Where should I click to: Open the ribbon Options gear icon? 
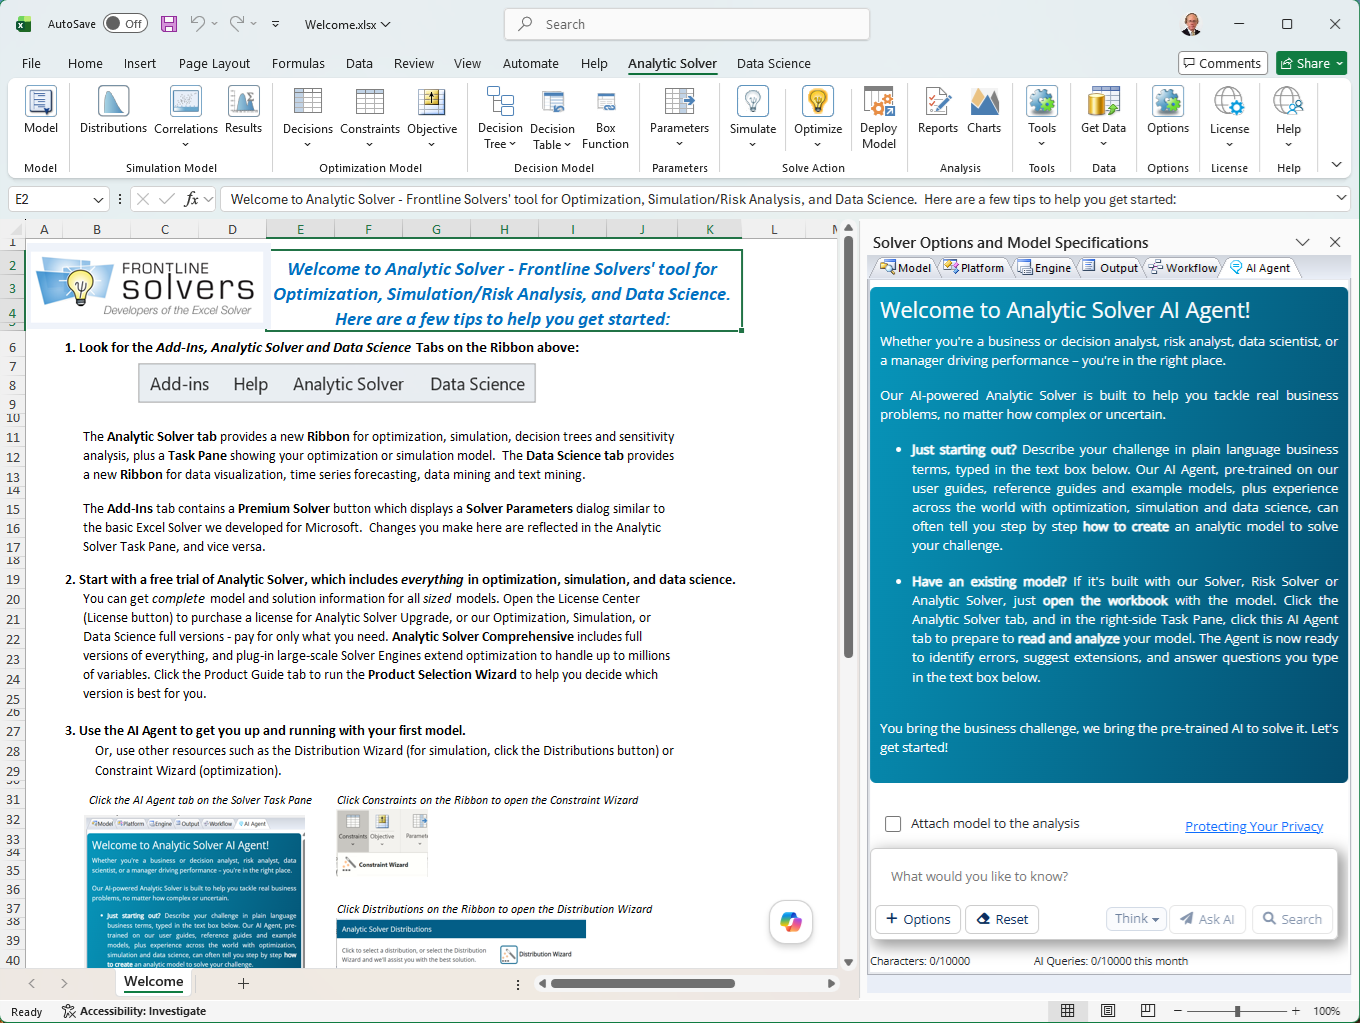1168,111
